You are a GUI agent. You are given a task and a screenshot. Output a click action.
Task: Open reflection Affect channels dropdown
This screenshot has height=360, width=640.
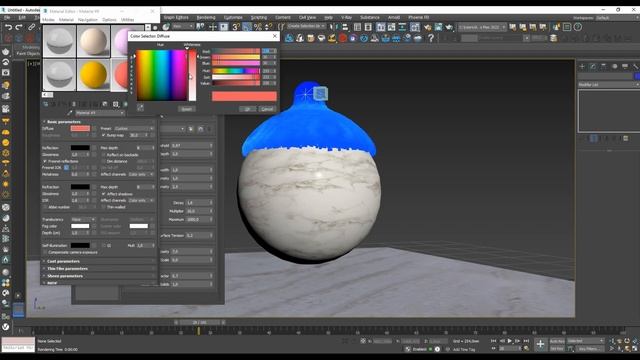click(141, 174)
